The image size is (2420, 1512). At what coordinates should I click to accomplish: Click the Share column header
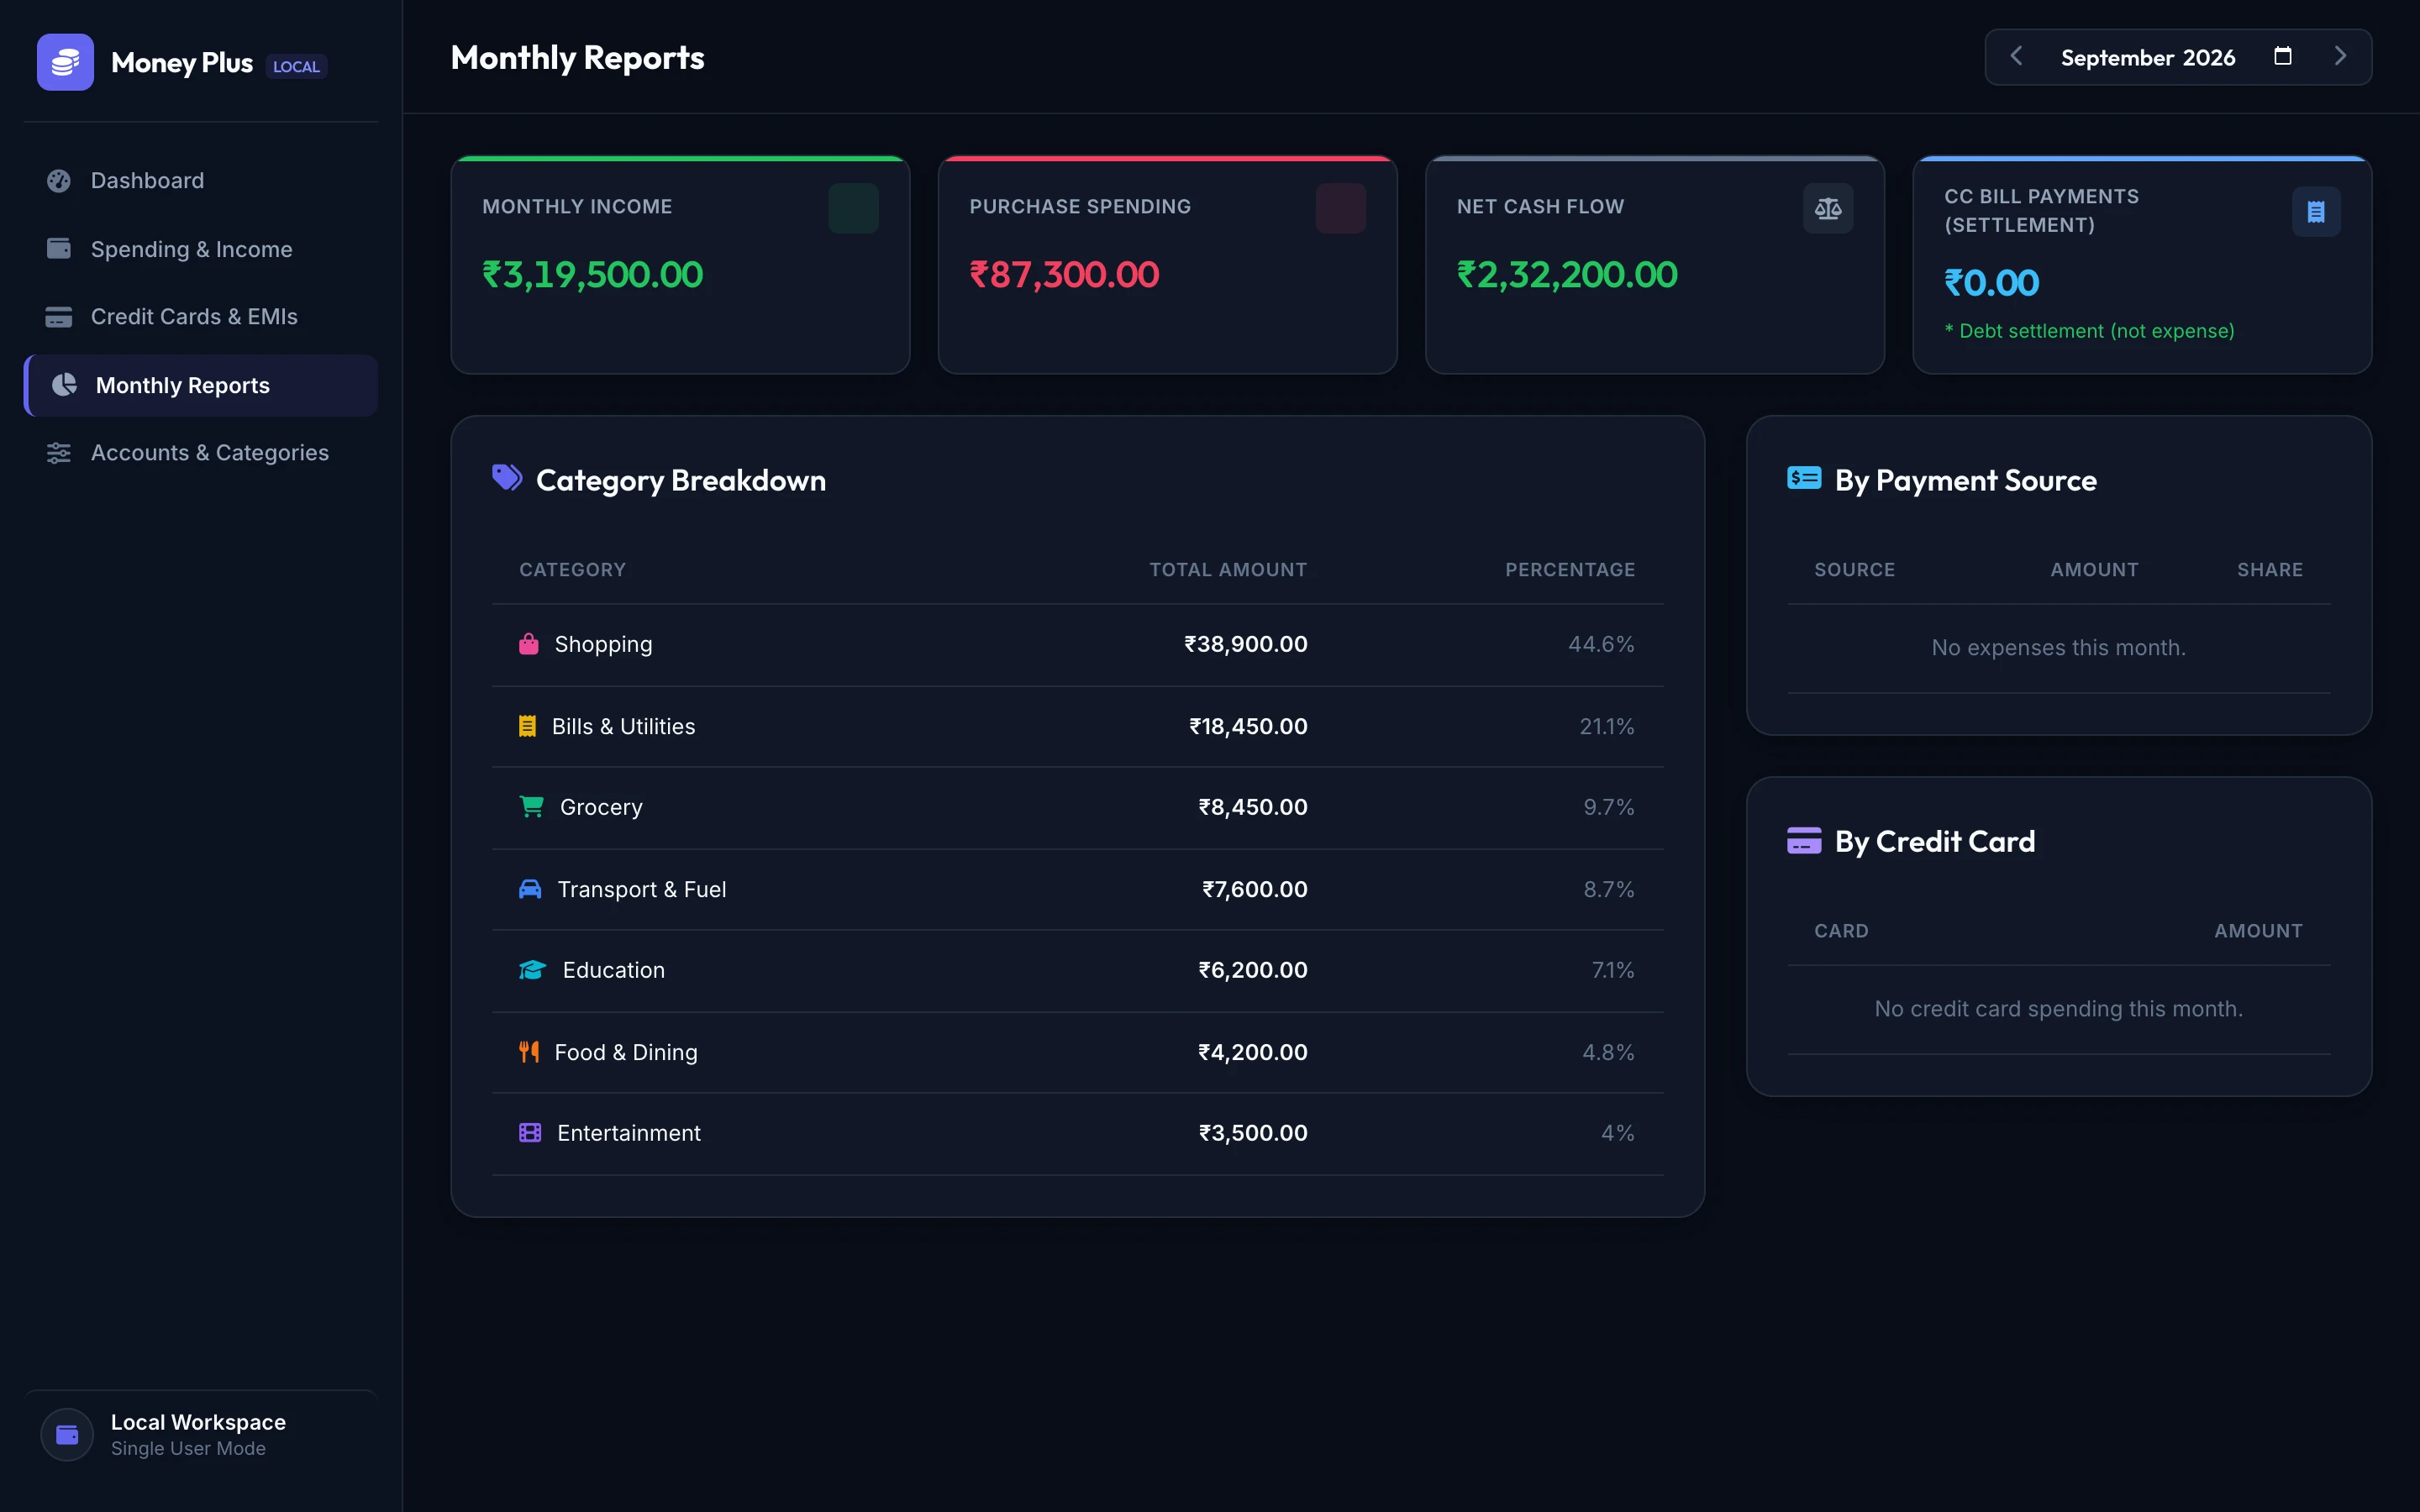point(2269,570)
